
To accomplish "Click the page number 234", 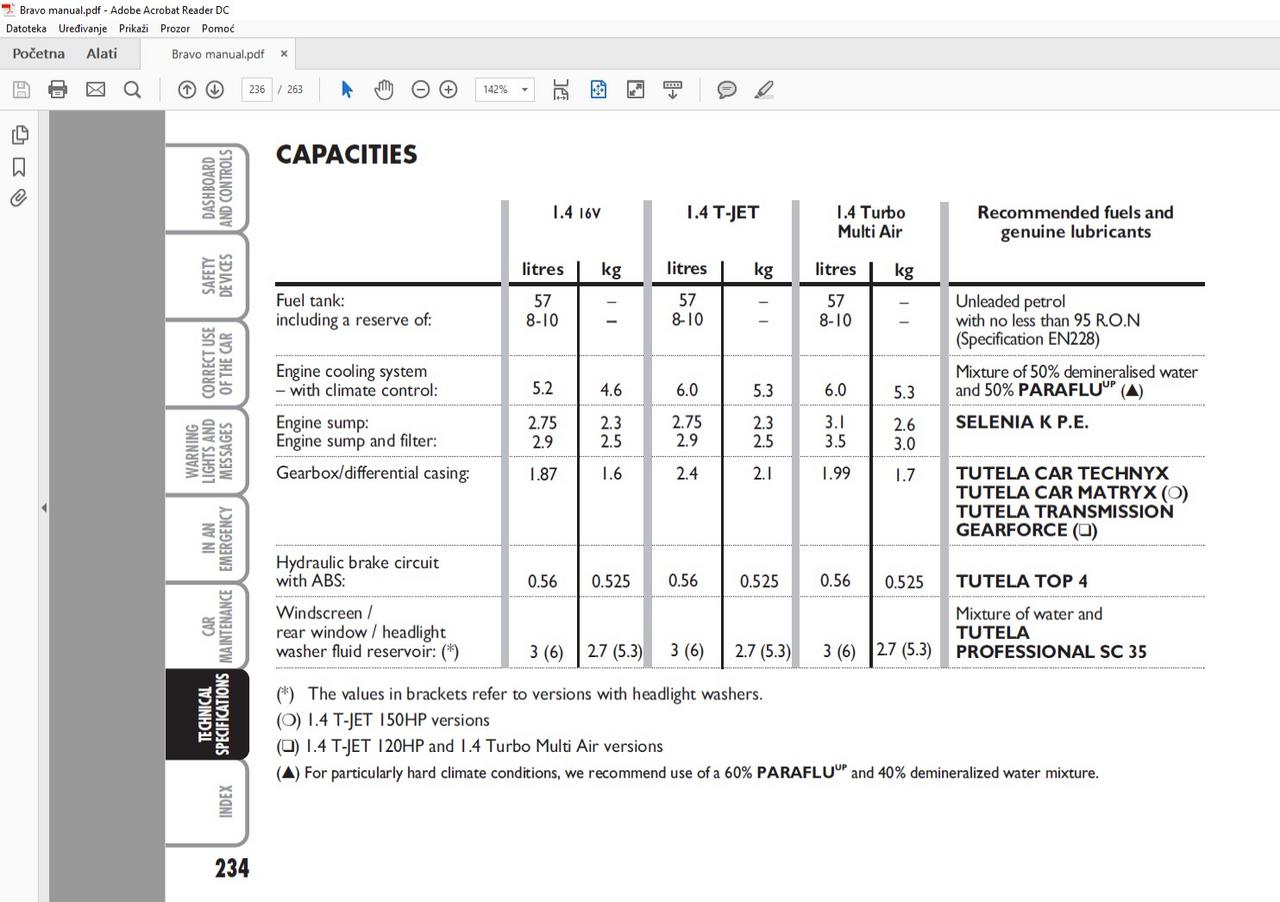I will 232,868.
